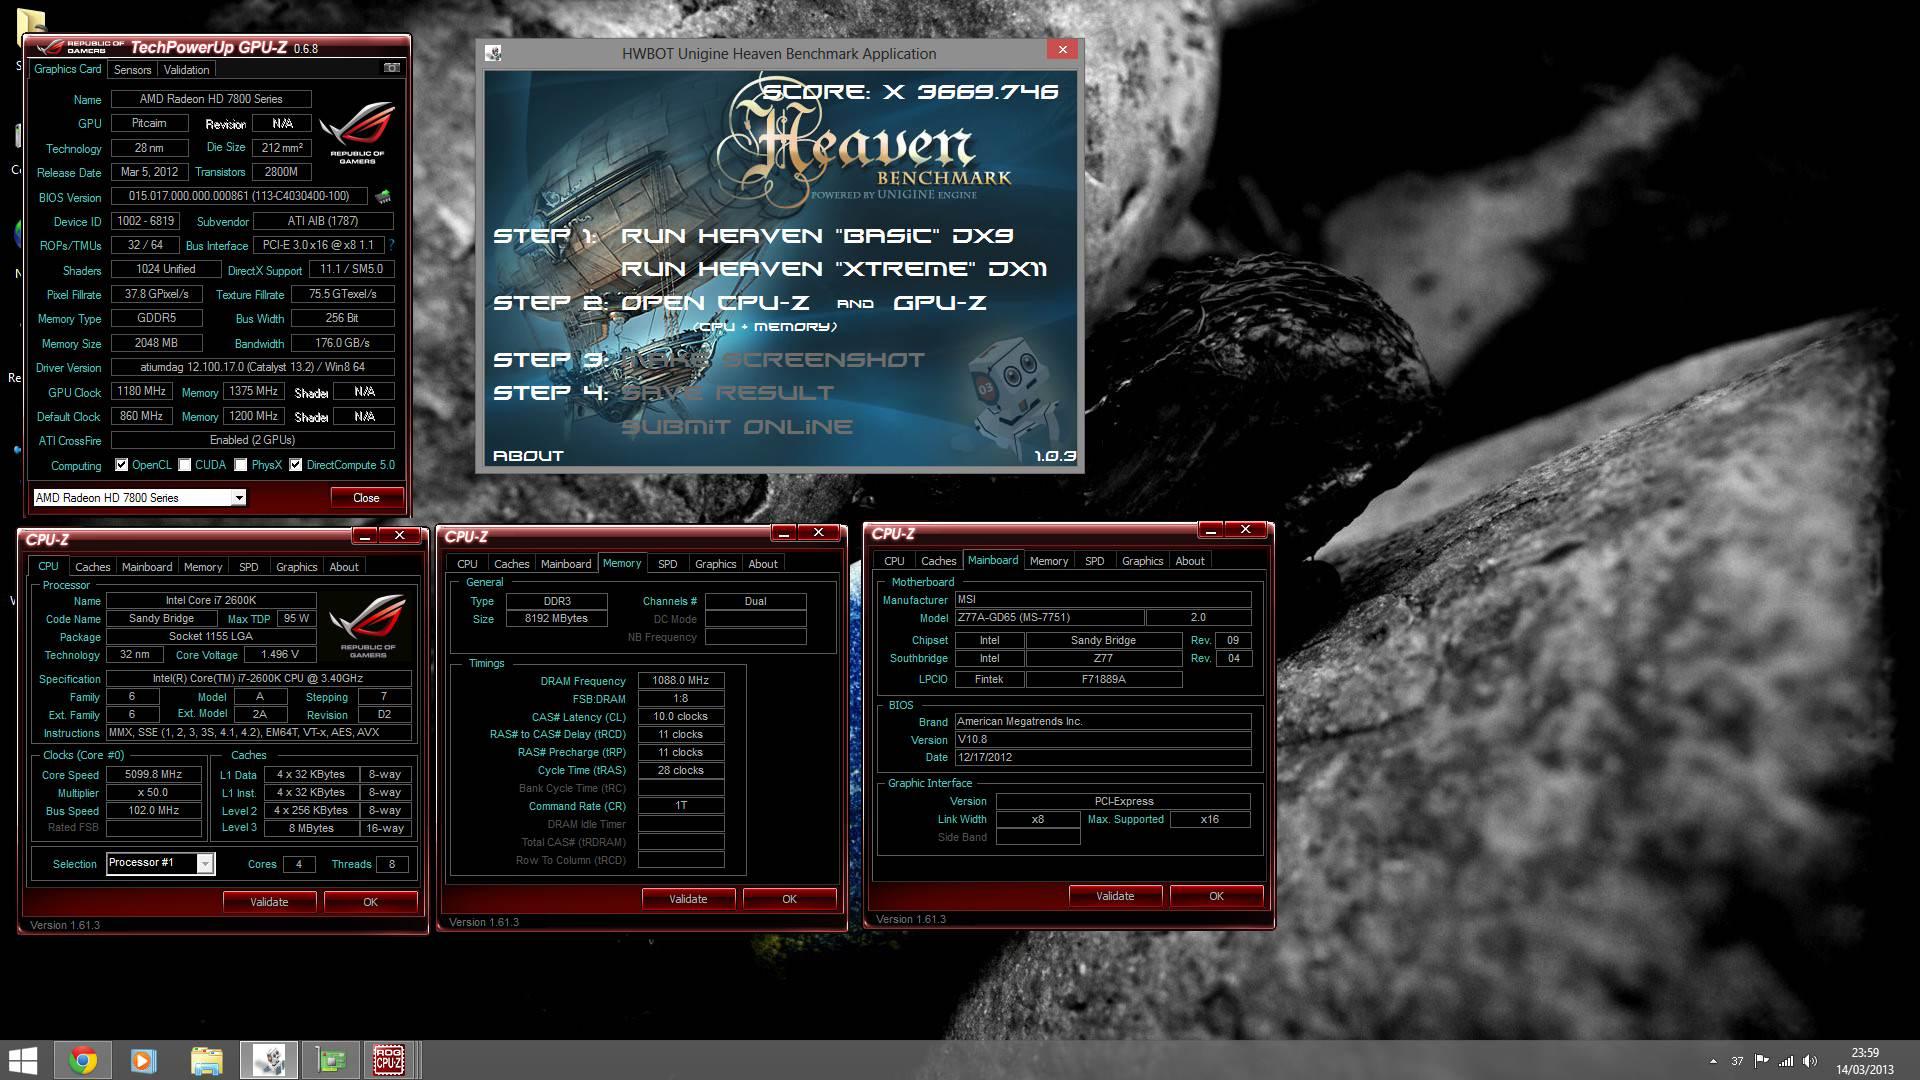Minimize the CPU-Z Memory window
The image size is (1920, 1080).
[784, 532]
